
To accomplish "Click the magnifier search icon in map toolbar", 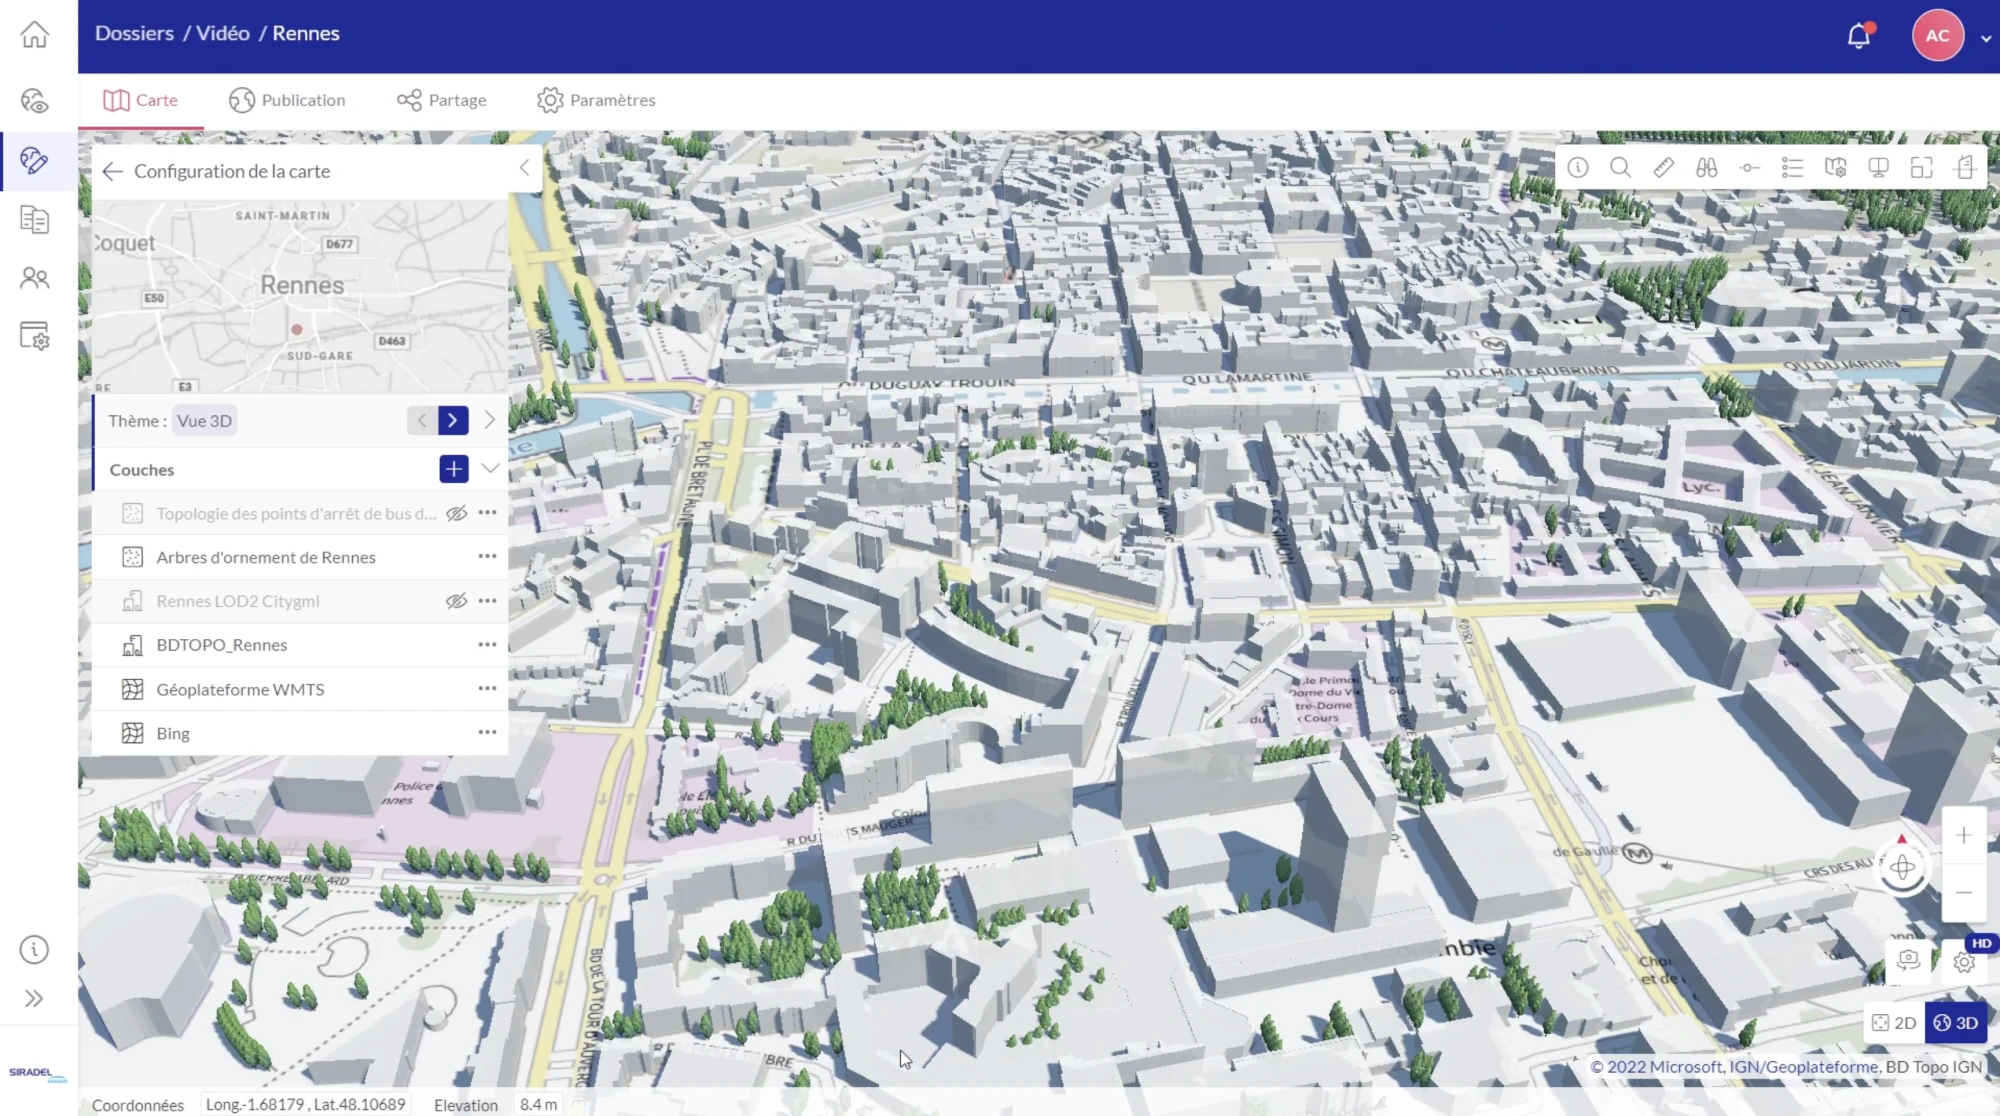I will 1620,168.
